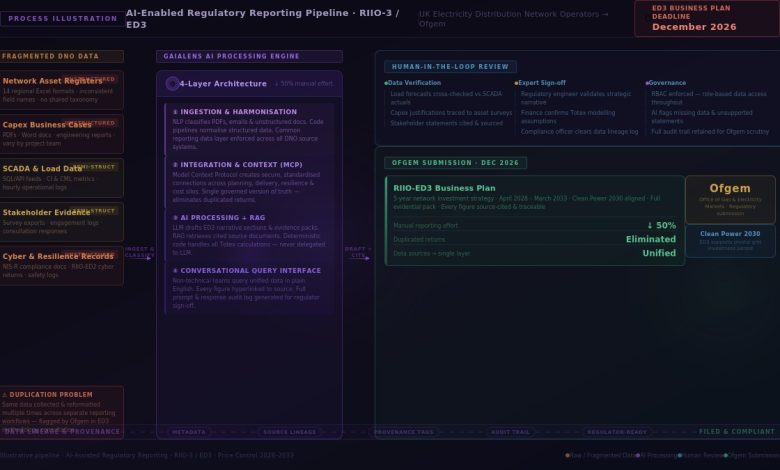Screen dimensions: 780x470
Task: Click the orange Expert Sign-off bullet dot
Action: point(516,83)
